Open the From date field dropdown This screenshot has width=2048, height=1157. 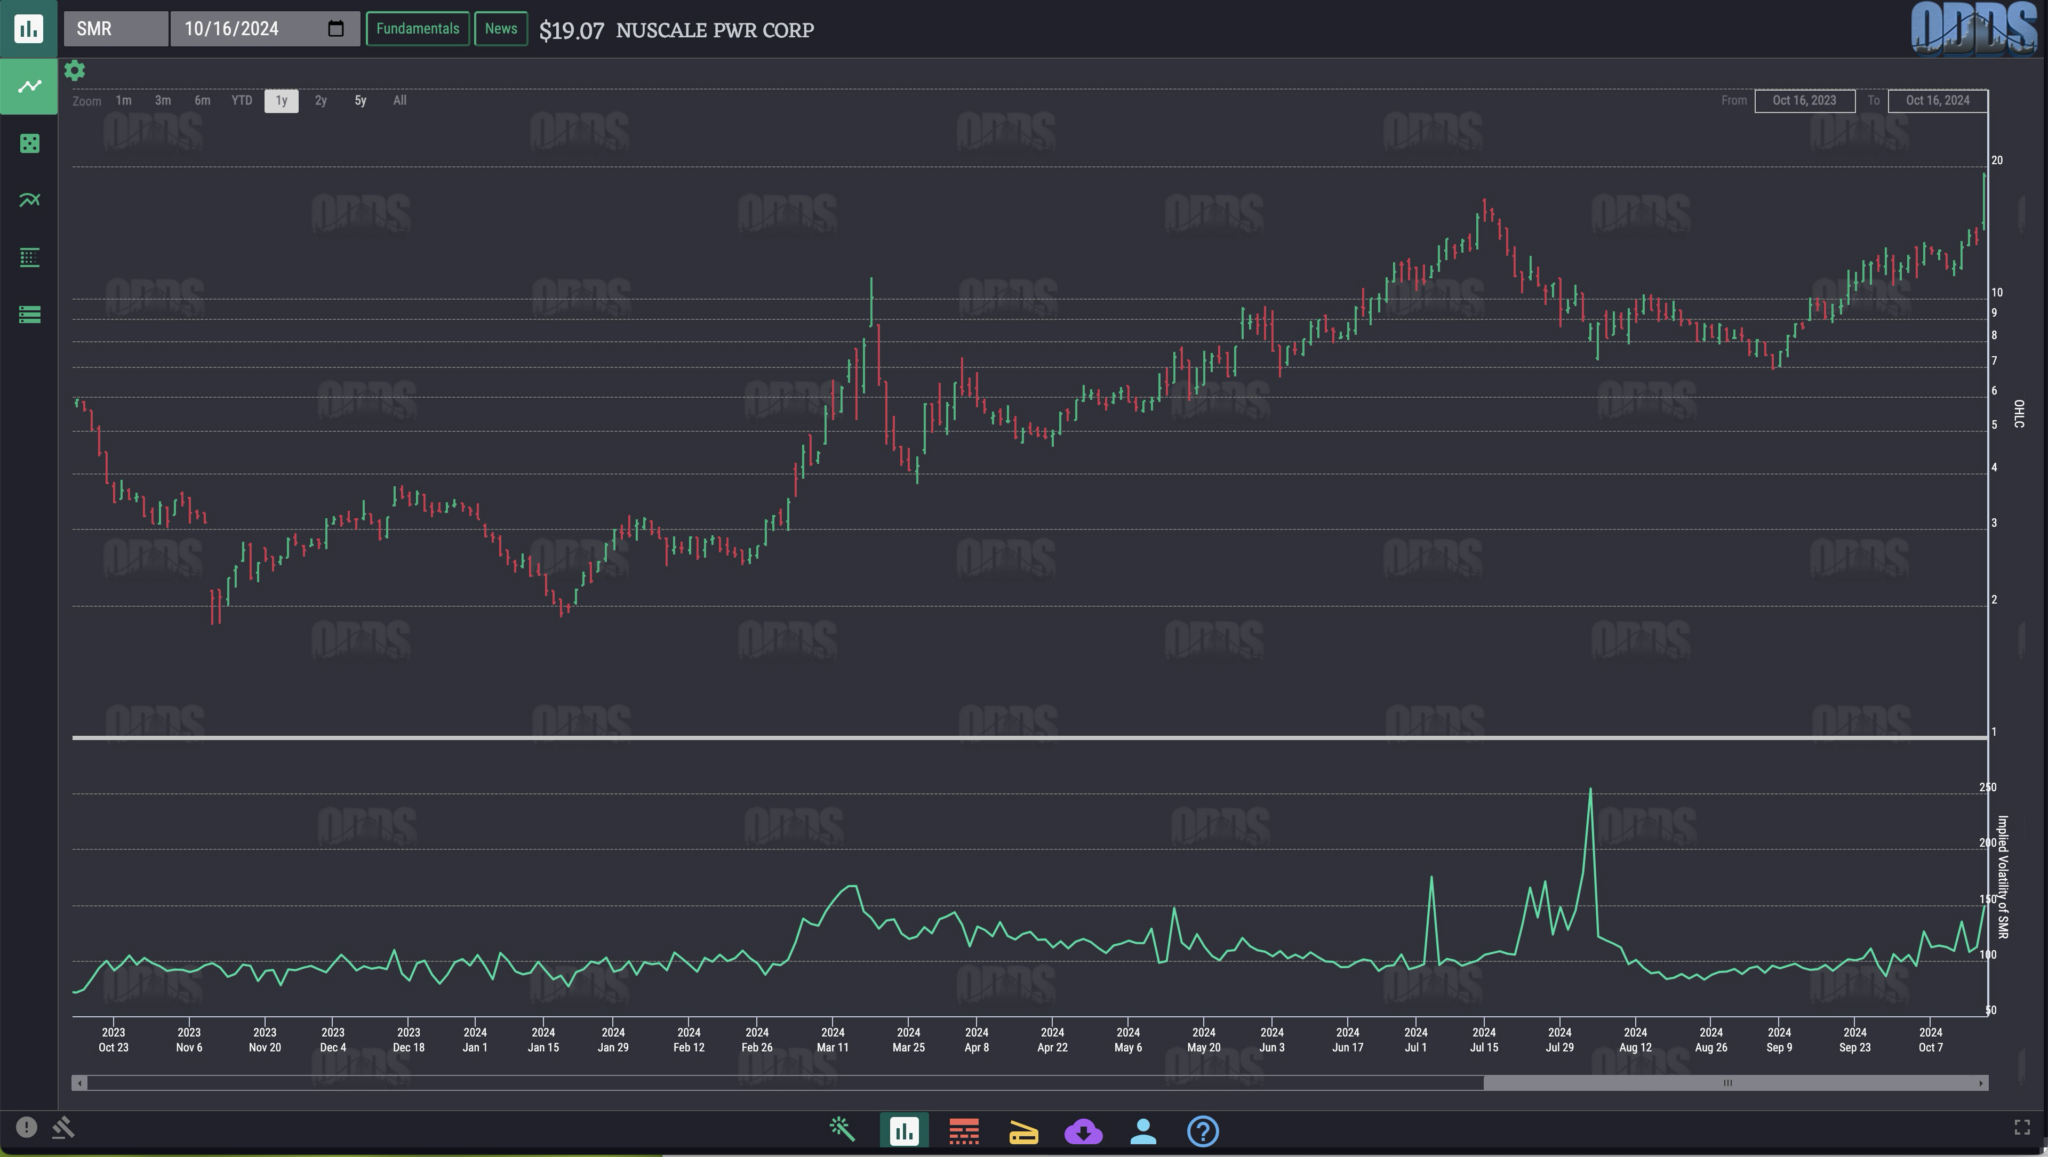tap(1804, 101)
